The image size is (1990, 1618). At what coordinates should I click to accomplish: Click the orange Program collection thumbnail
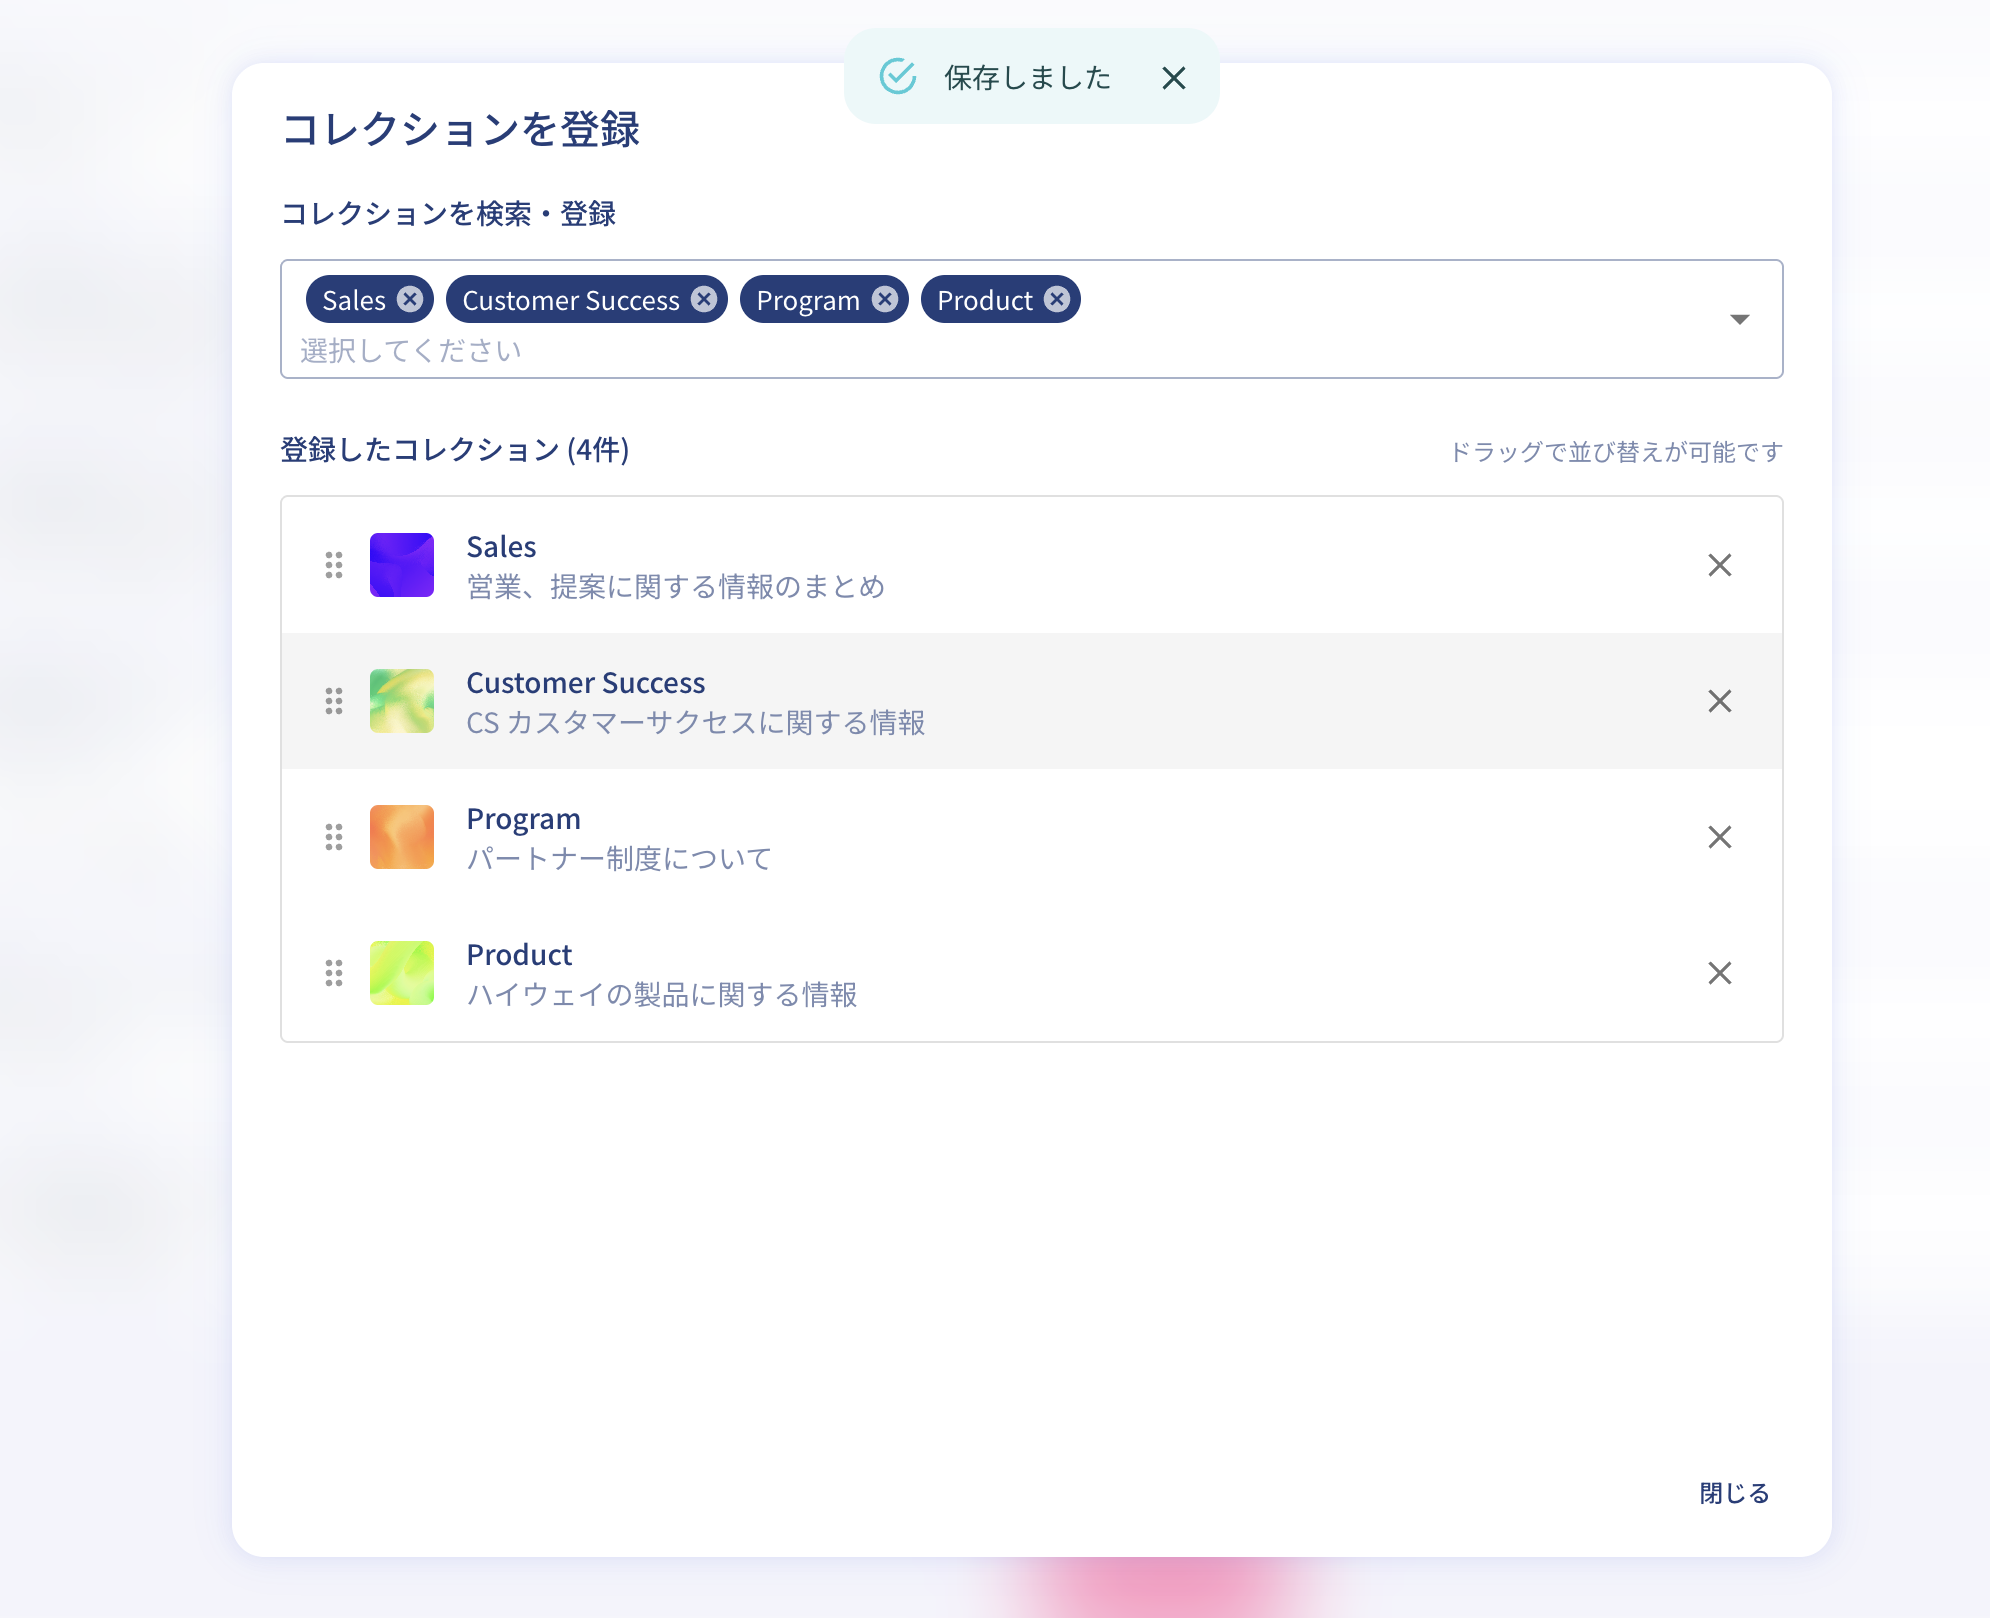[x=402, y=837]
